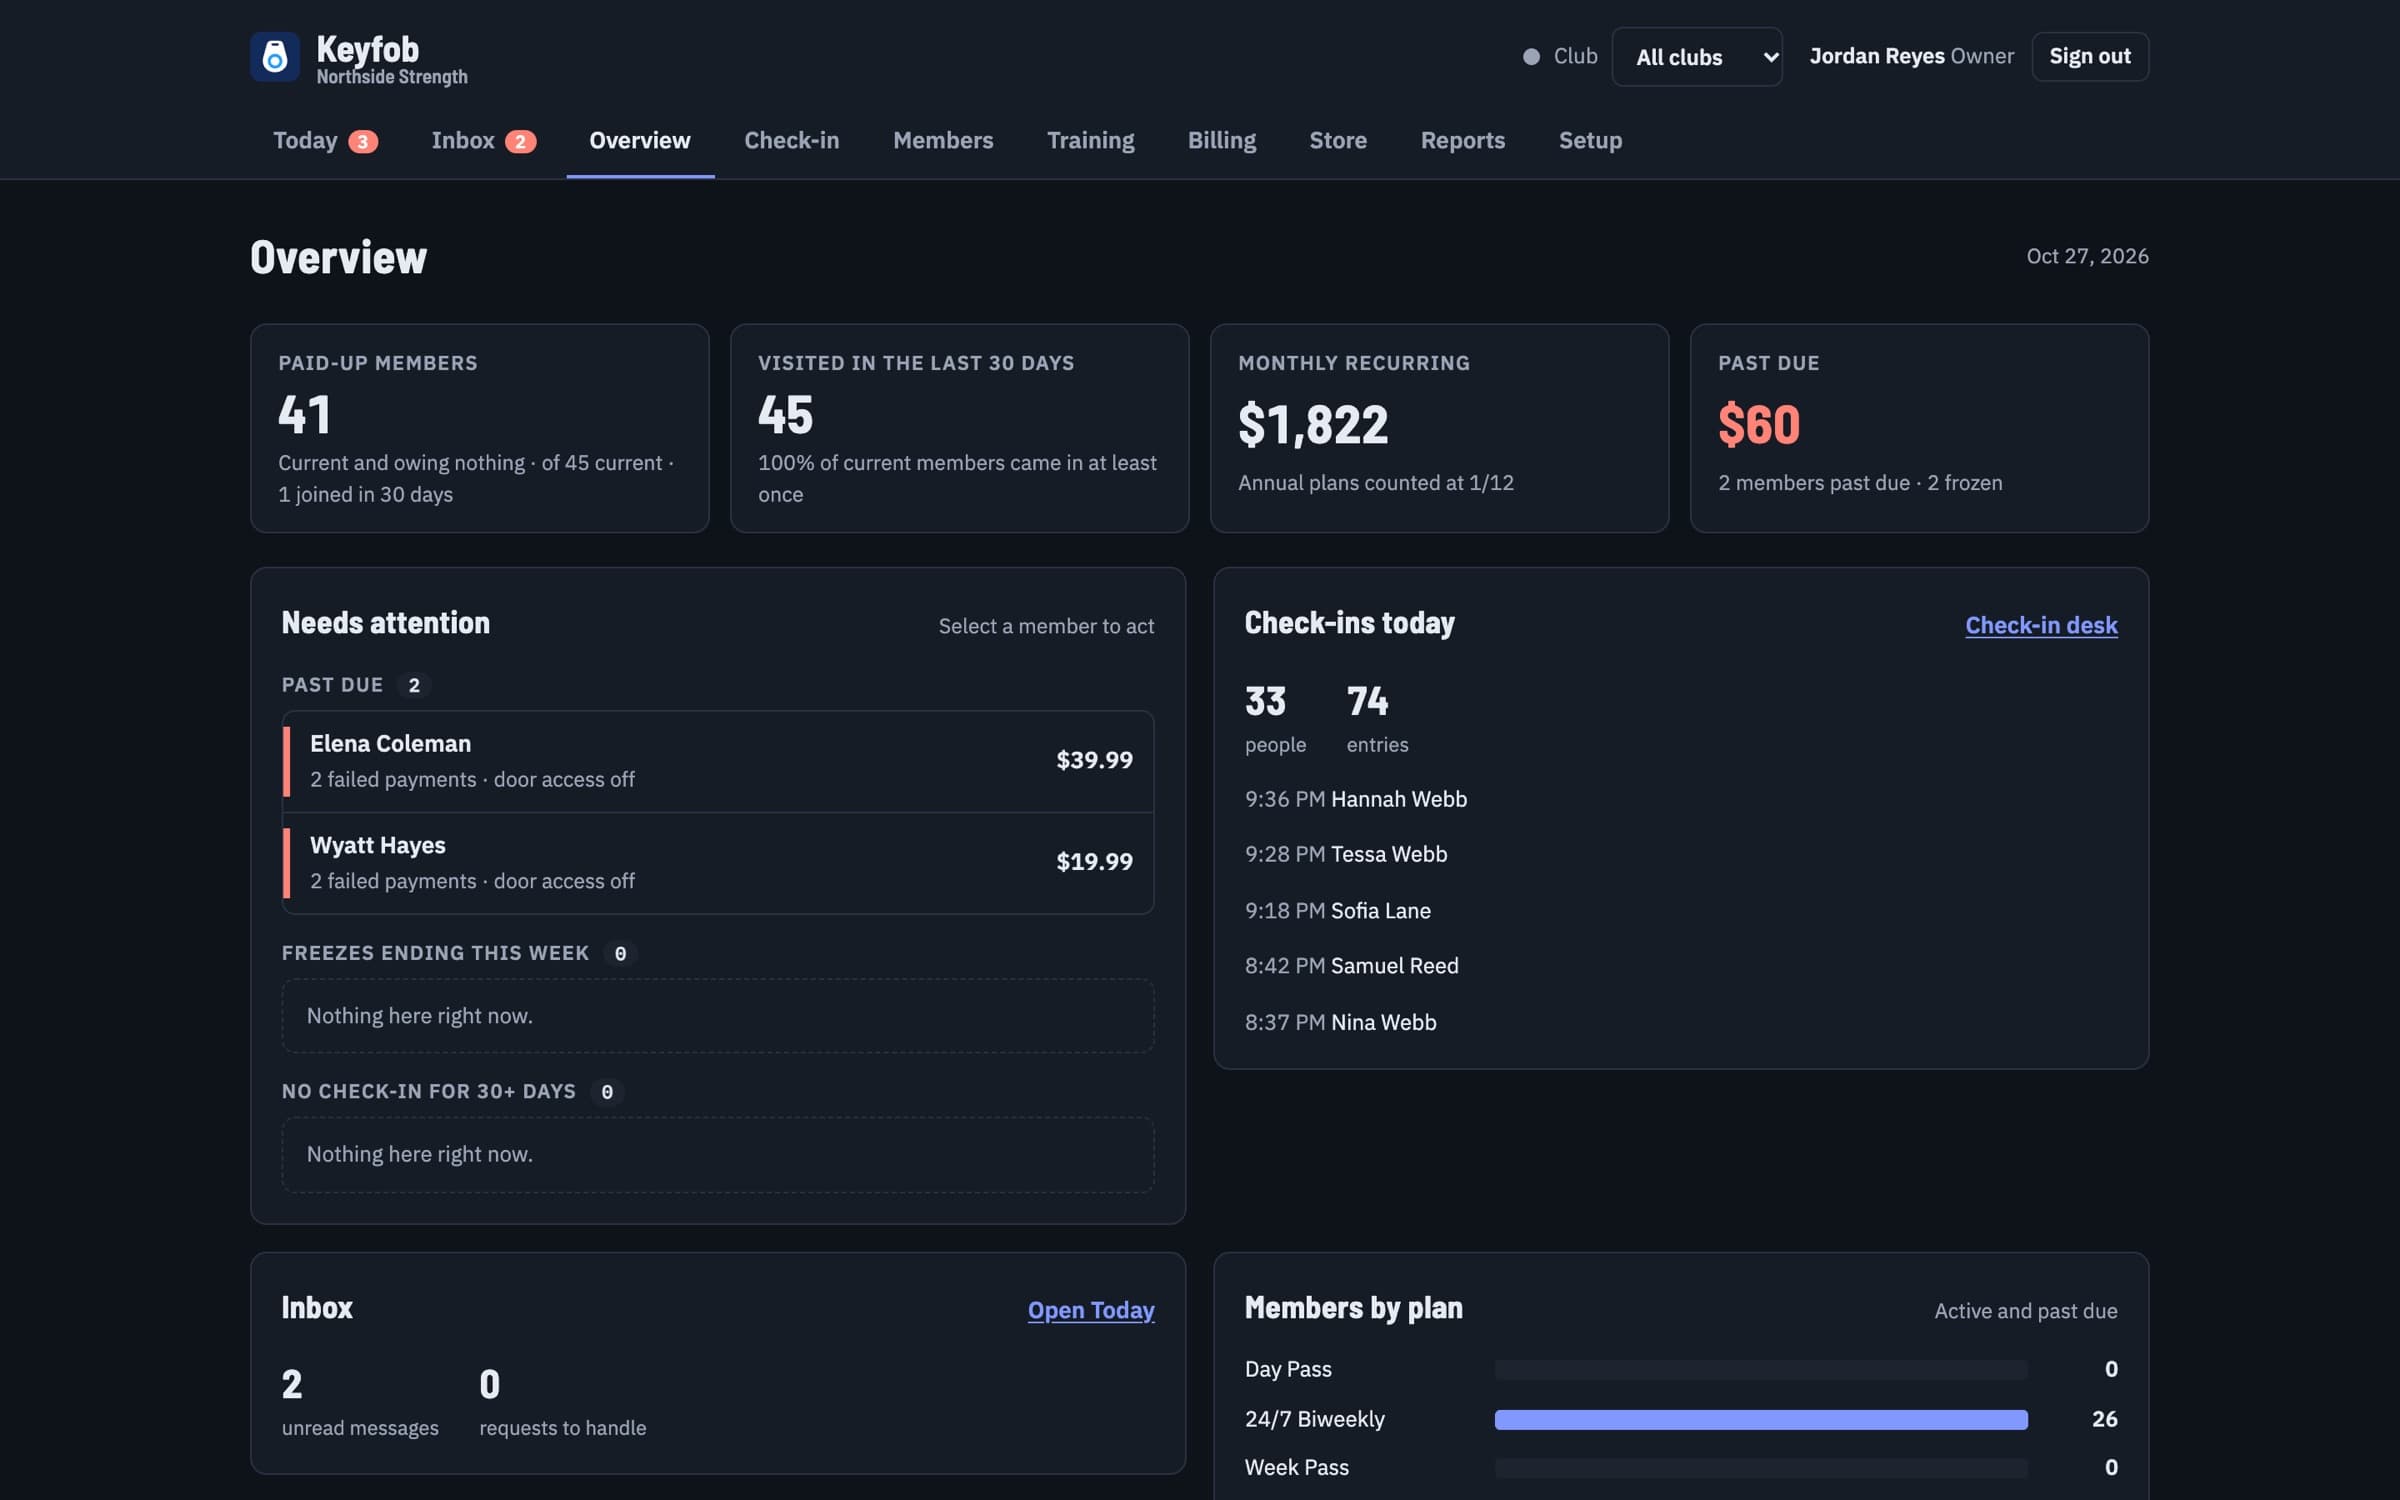Follow the Check-in desk link
The height and width of the screenshot is (1500, 2400).
[x=2041, y=625]
